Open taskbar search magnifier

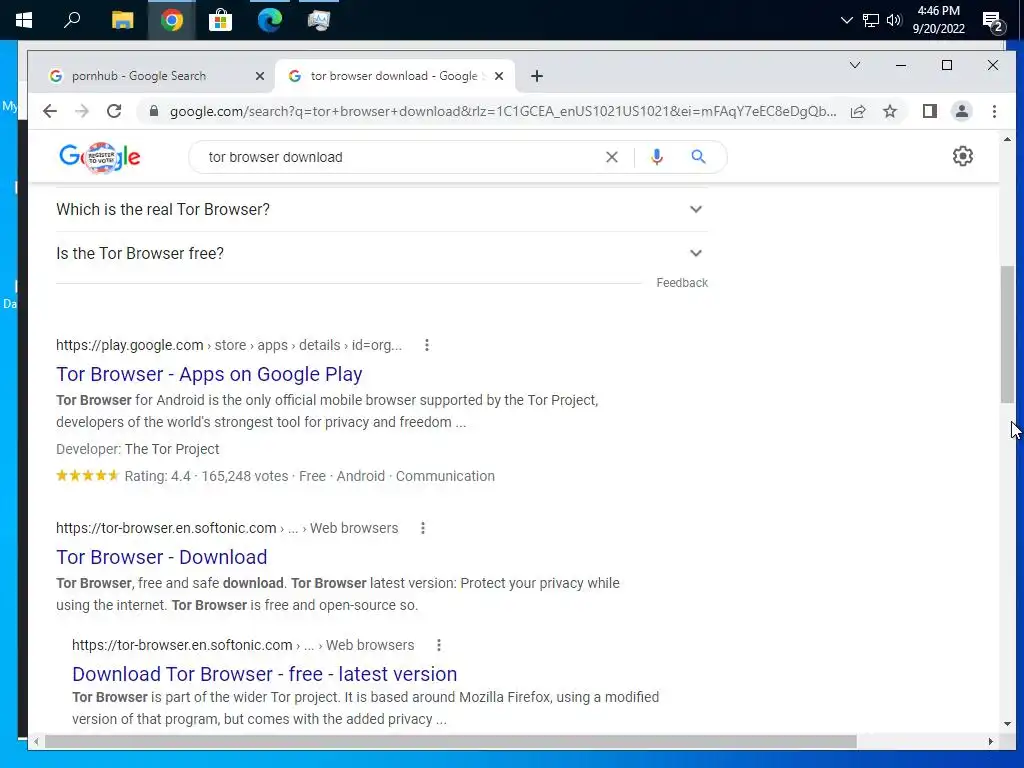pos(72,20)
